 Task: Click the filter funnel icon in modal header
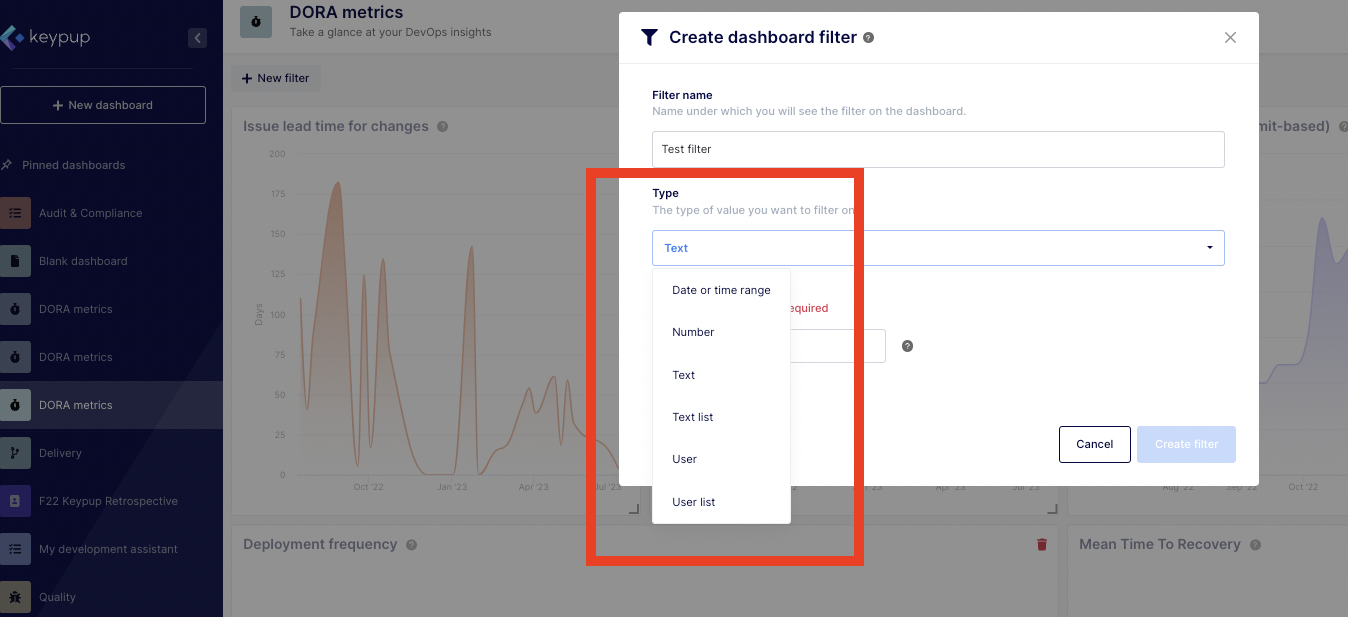point(648,37)
